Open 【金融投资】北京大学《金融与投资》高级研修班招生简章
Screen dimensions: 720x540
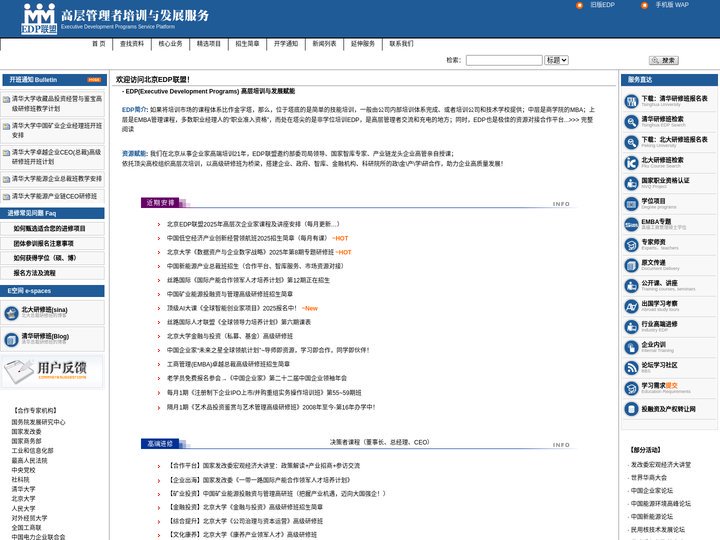245,507
